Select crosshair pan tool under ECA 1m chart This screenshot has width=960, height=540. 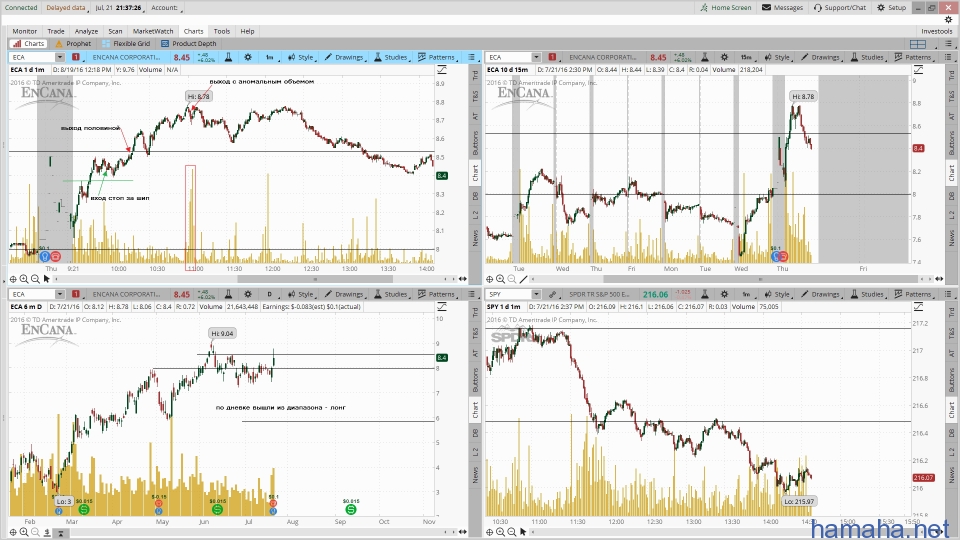click(x=13, y=279)
